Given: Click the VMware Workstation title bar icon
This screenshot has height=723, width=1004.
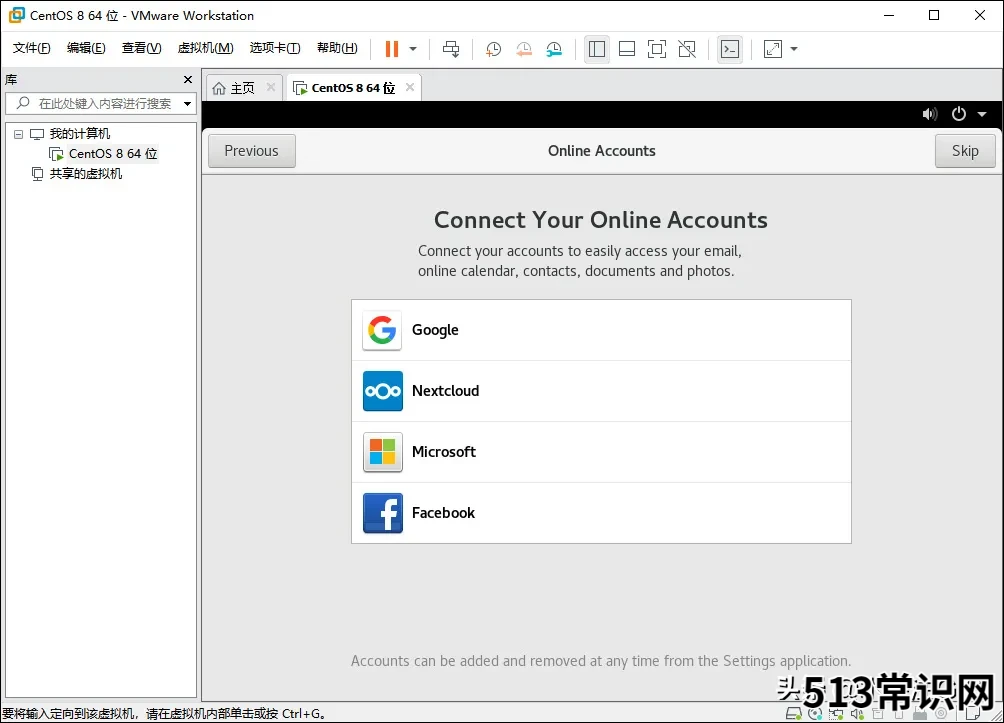Looking at the screenshot, I should click(16, 15).
